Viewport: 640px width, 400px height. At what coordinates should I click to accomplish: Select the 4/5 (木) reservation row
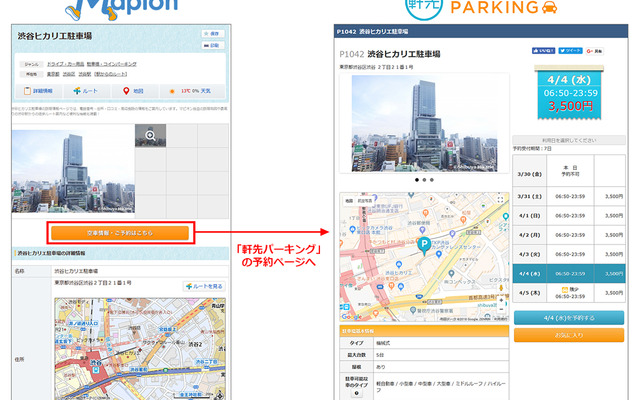click(x=569, y=293)
